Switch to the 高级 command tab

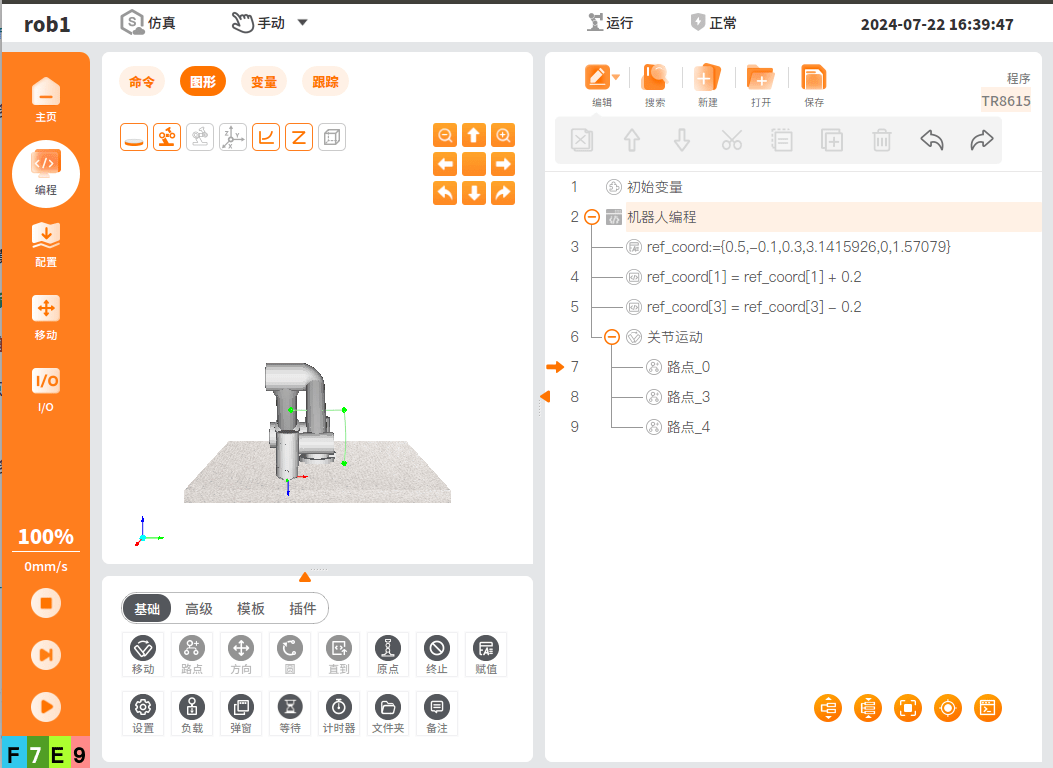[199, 608]
